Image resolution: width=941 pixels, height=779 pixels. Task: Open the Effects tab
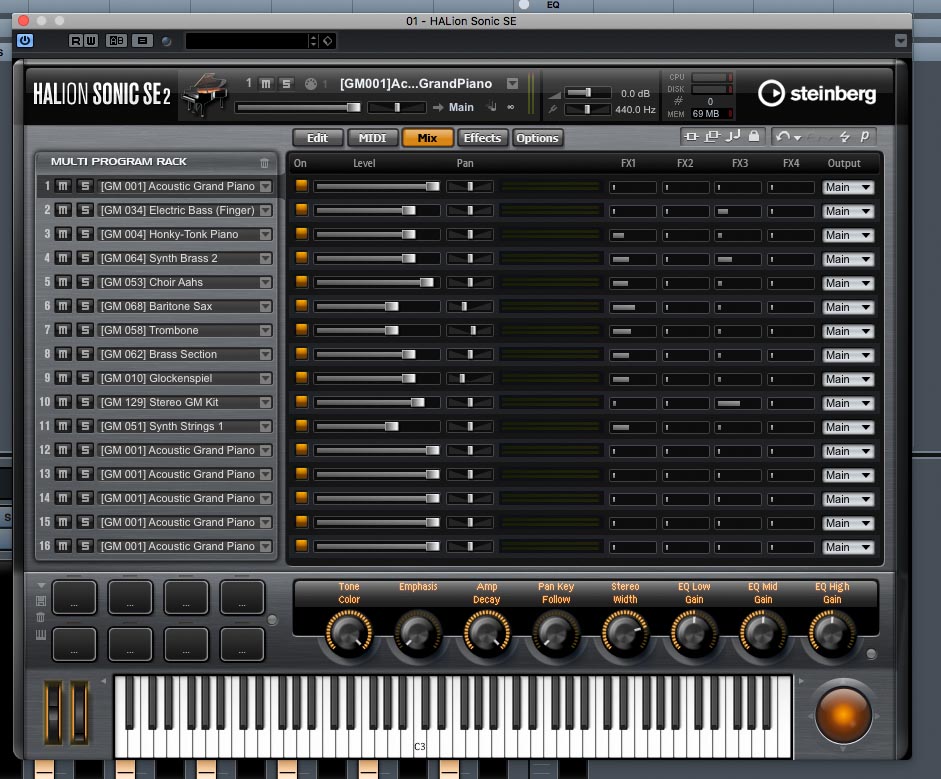(x=482, y=138)
